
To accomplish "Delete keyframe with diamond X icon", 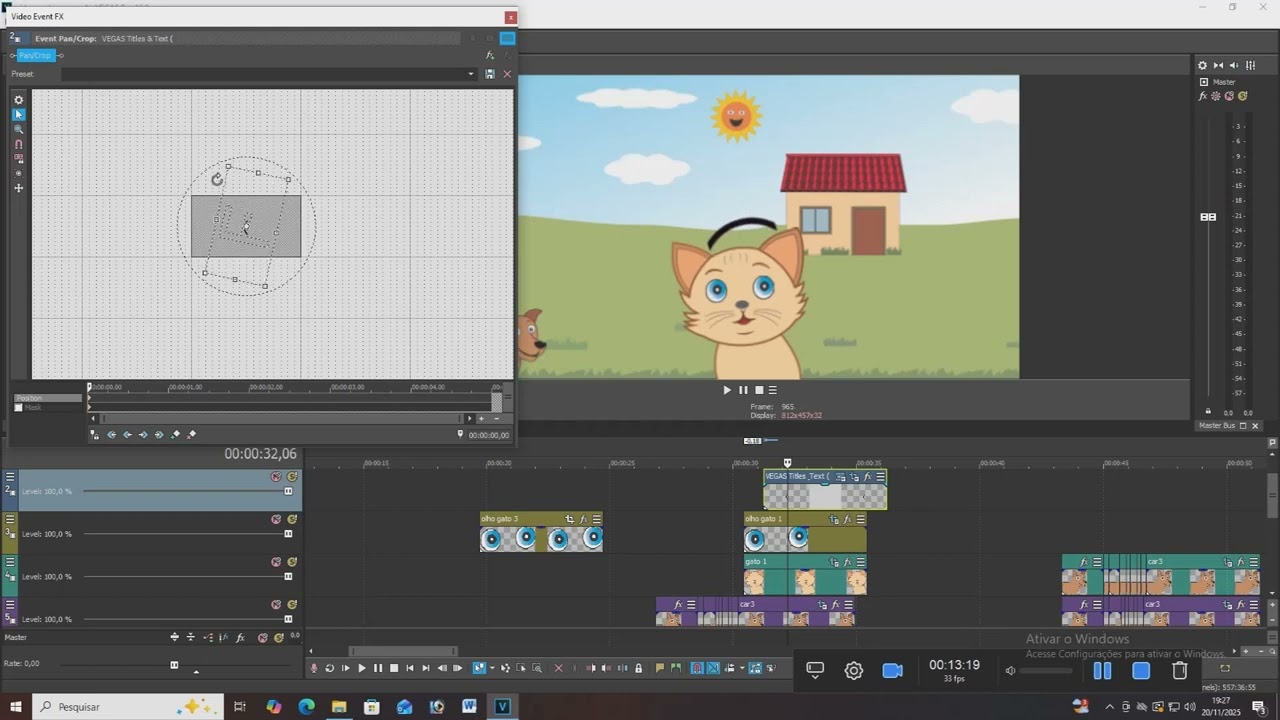I will pos(192,435).
